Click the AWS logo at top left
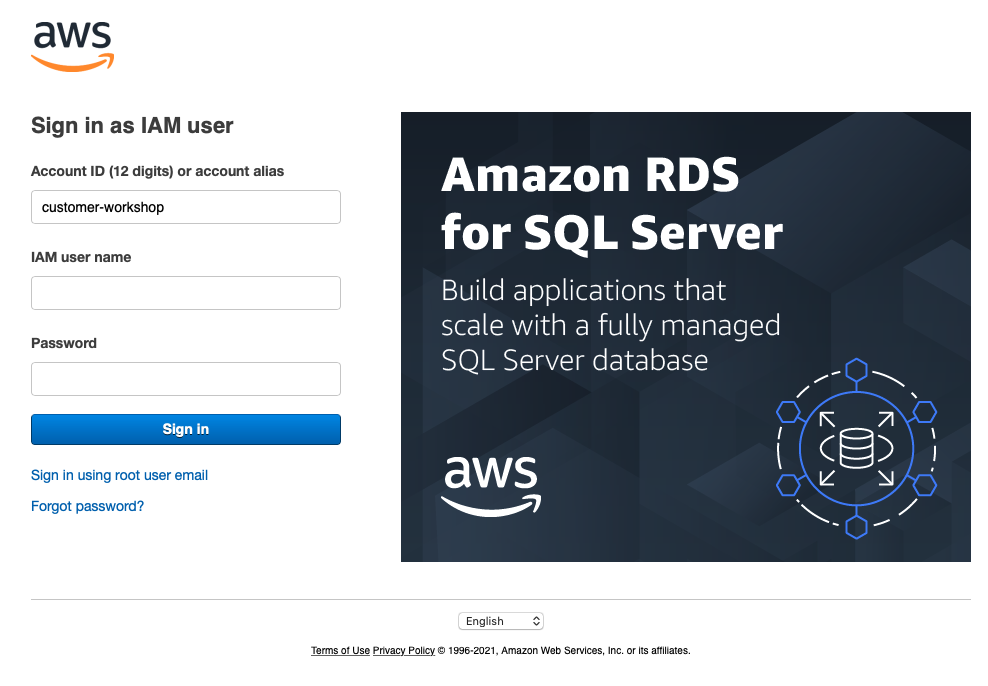The height and width of the screenshot is (686, 988). (x=71, y=43)
